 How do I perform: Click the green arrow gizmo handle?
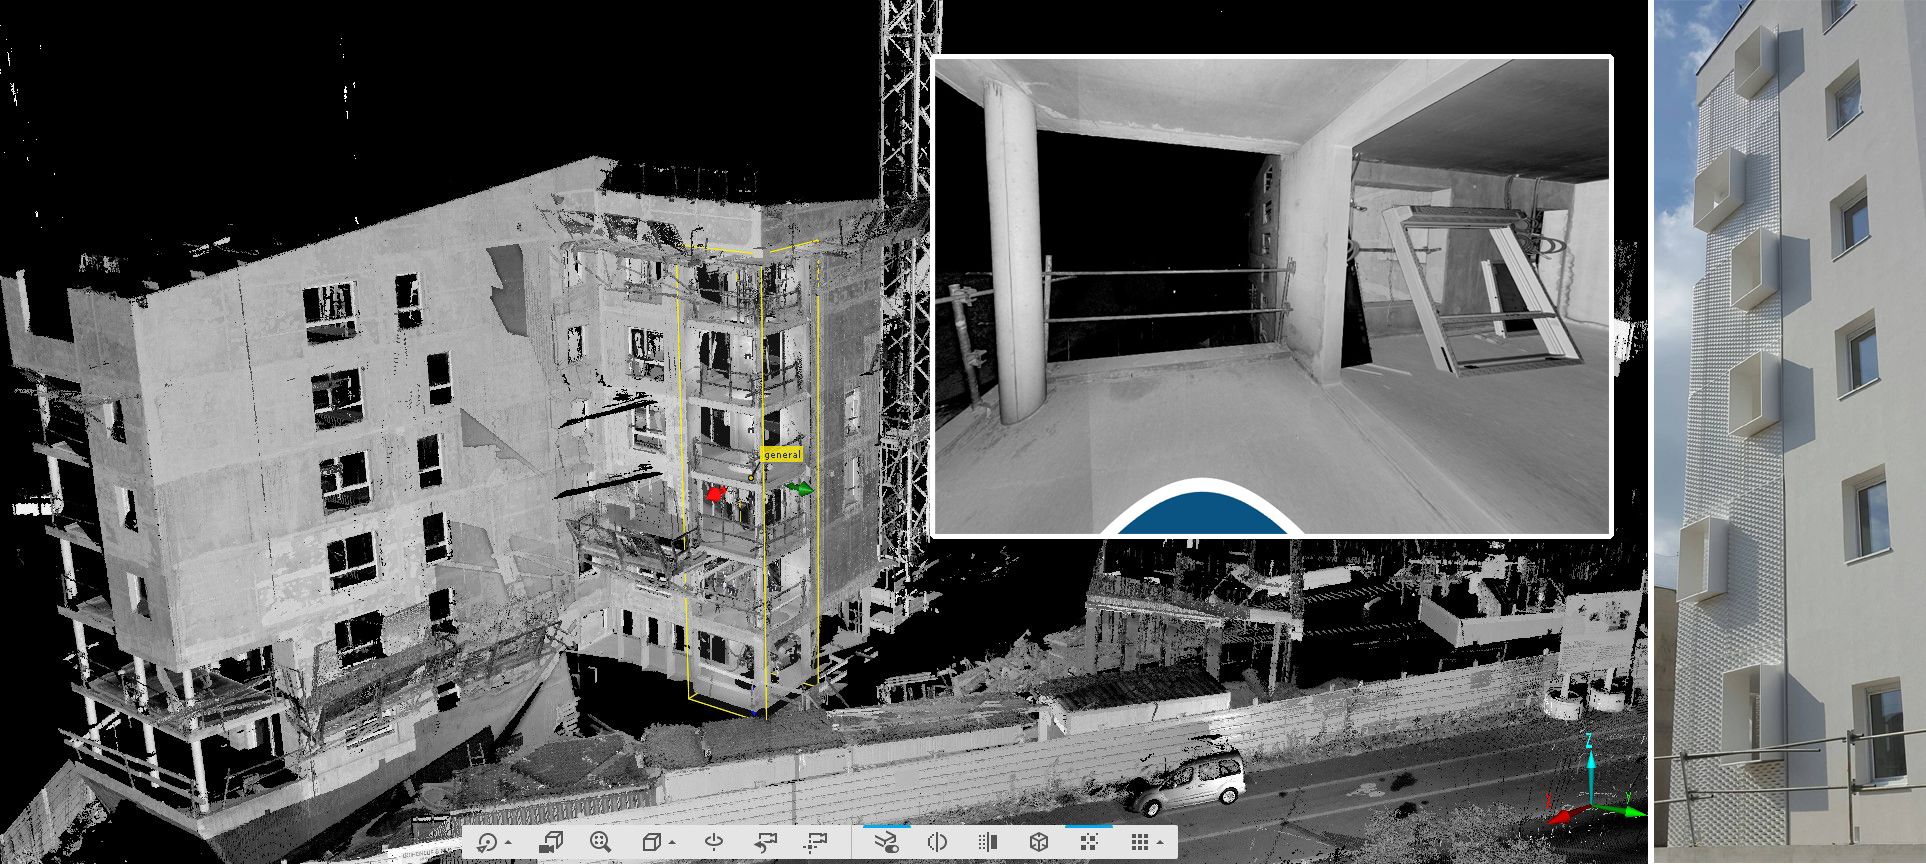pyautogui.click(x=801, y=488)
